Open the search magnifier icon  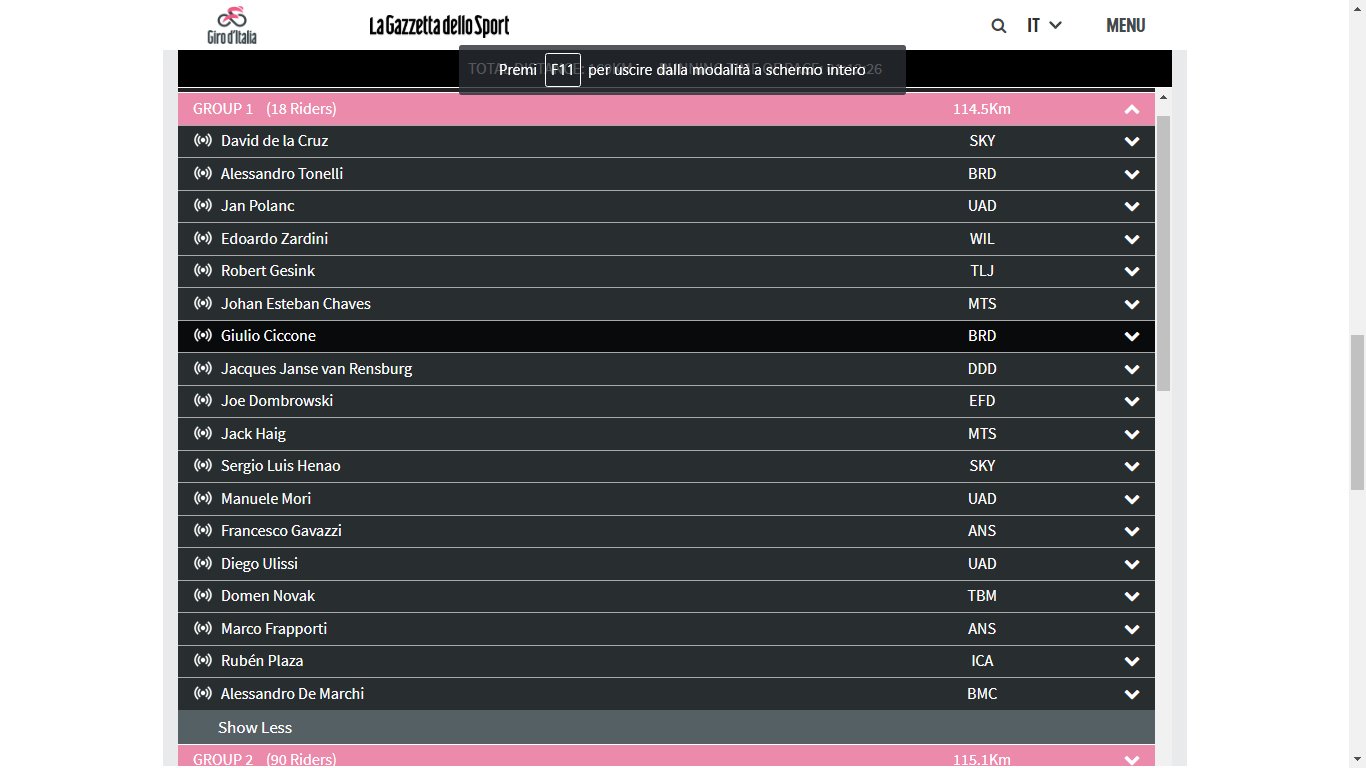[998, 26]
